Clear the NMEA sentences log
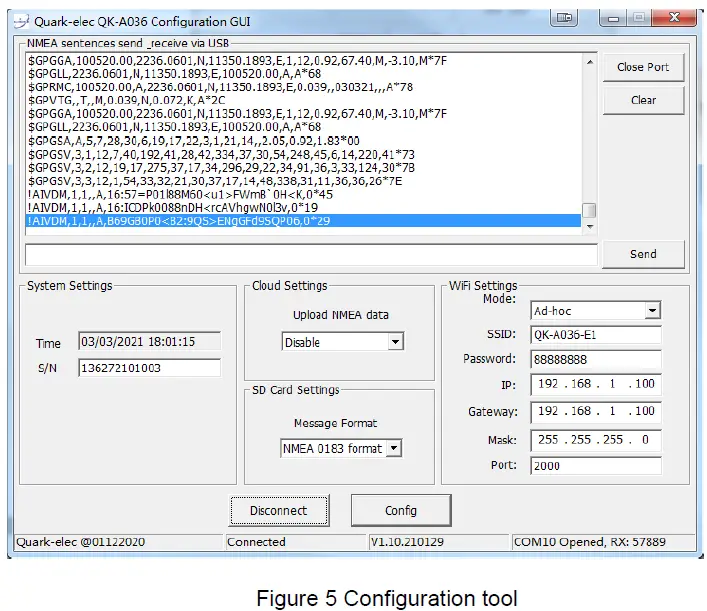 643,100
